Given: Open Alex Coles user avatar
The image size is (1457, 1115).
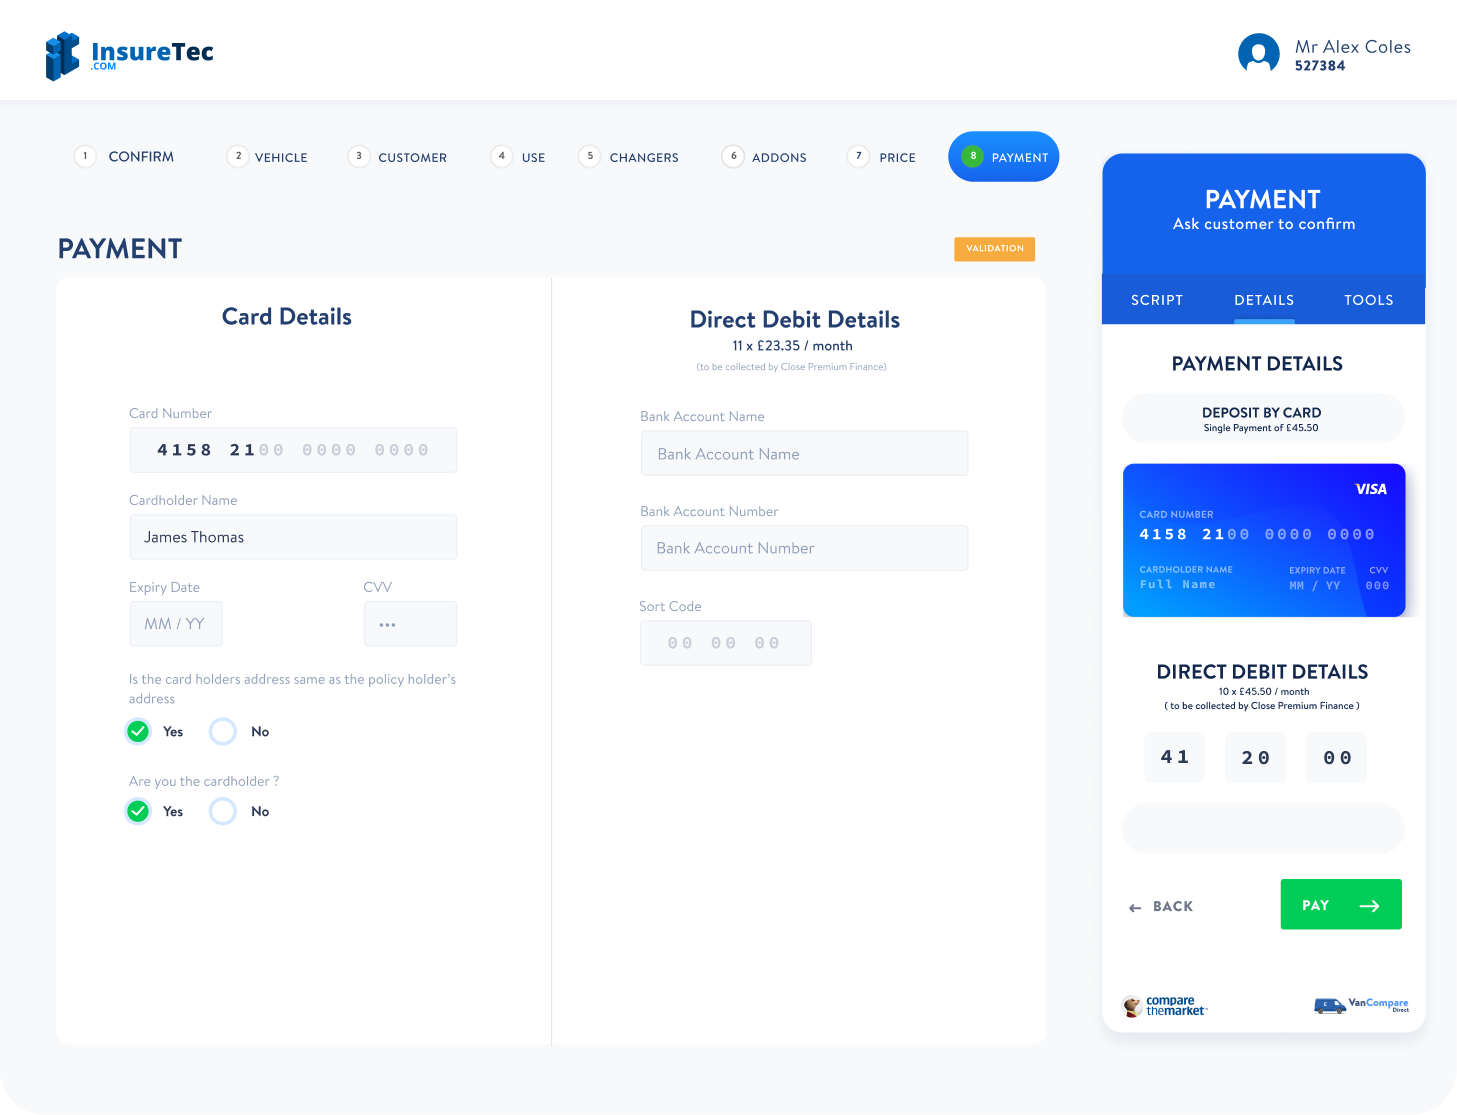Looking at the screenshot, I should point(1259,54).
